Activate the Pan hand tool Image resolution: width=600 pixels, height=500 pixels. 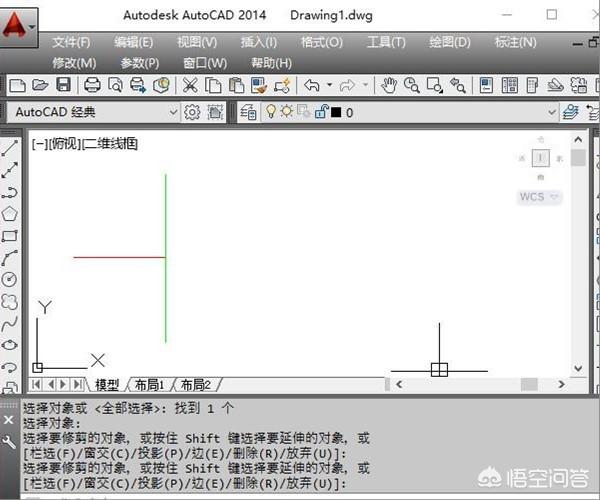tap(389, 85)
